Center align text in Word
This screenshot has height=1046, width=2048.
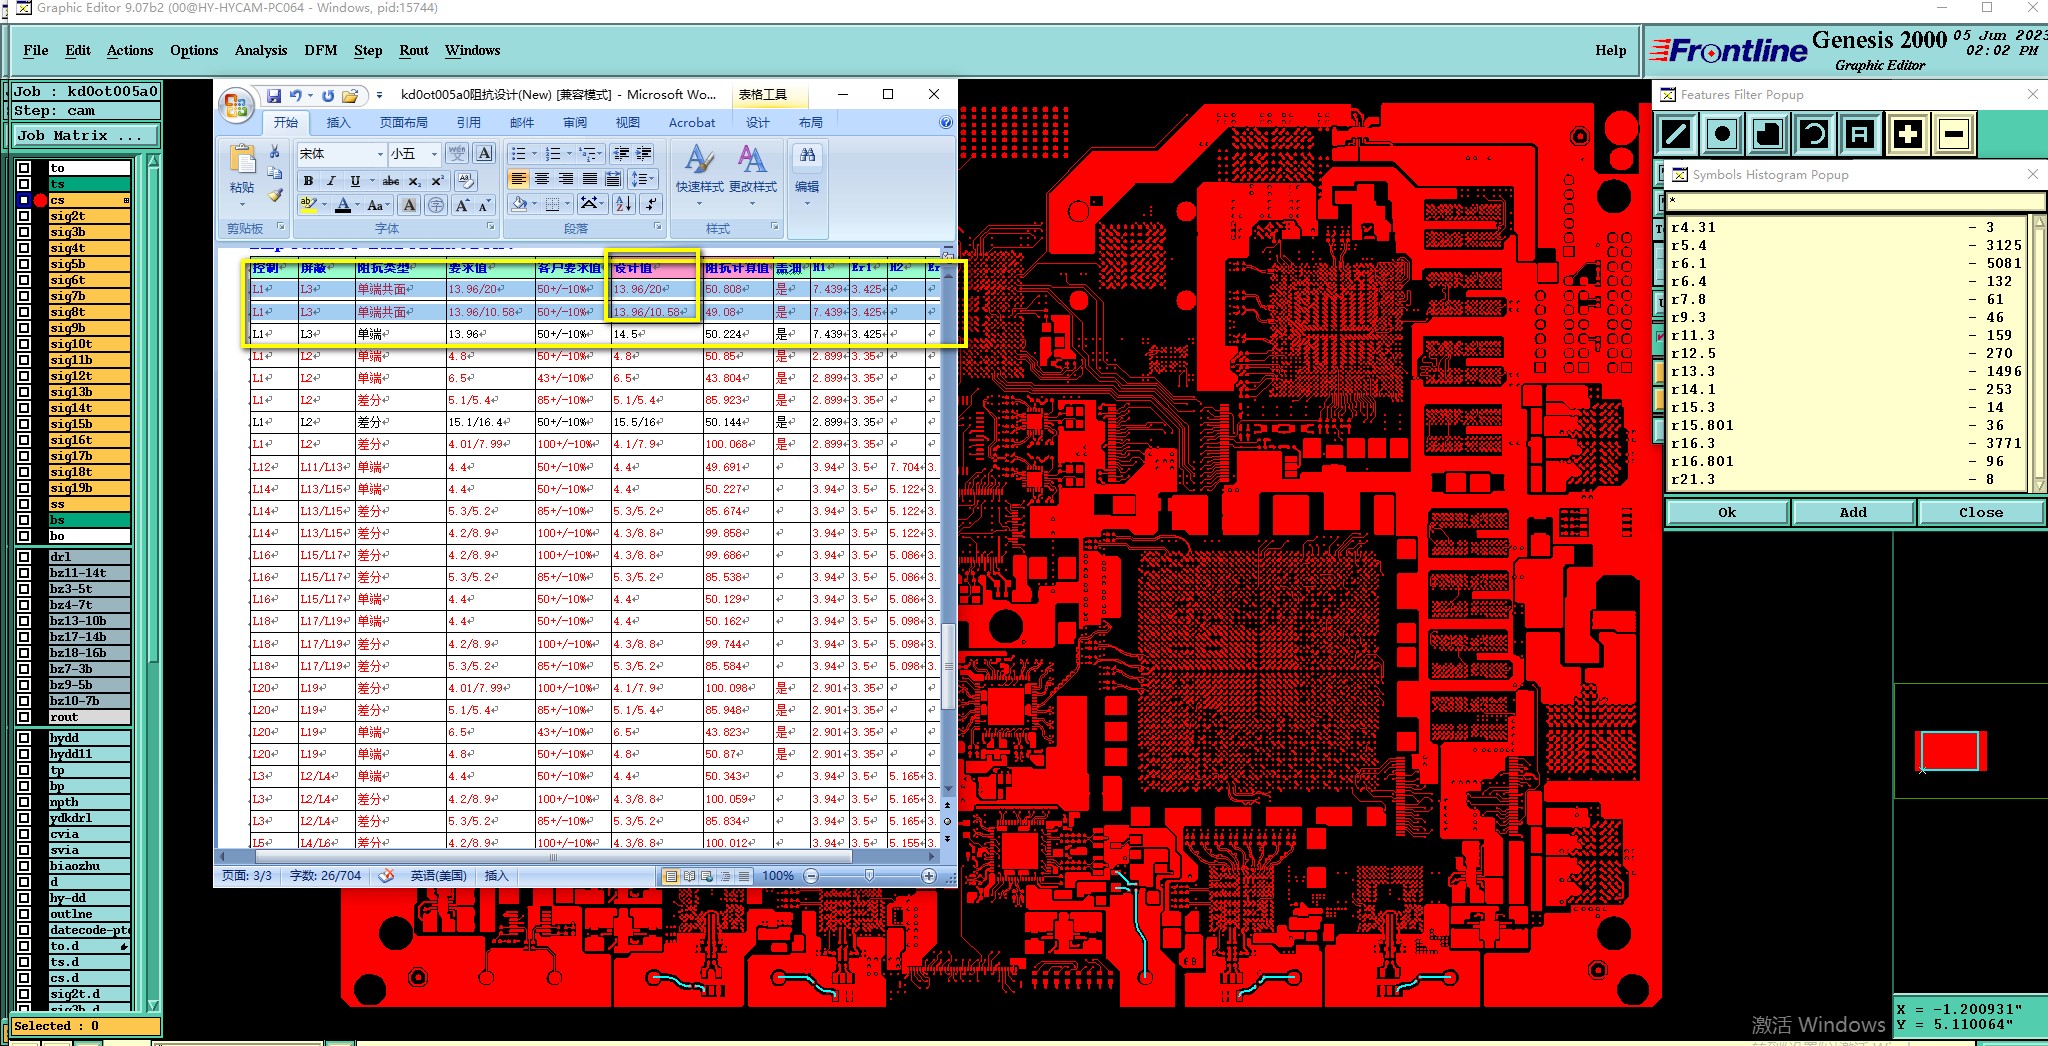coord(542,179)
